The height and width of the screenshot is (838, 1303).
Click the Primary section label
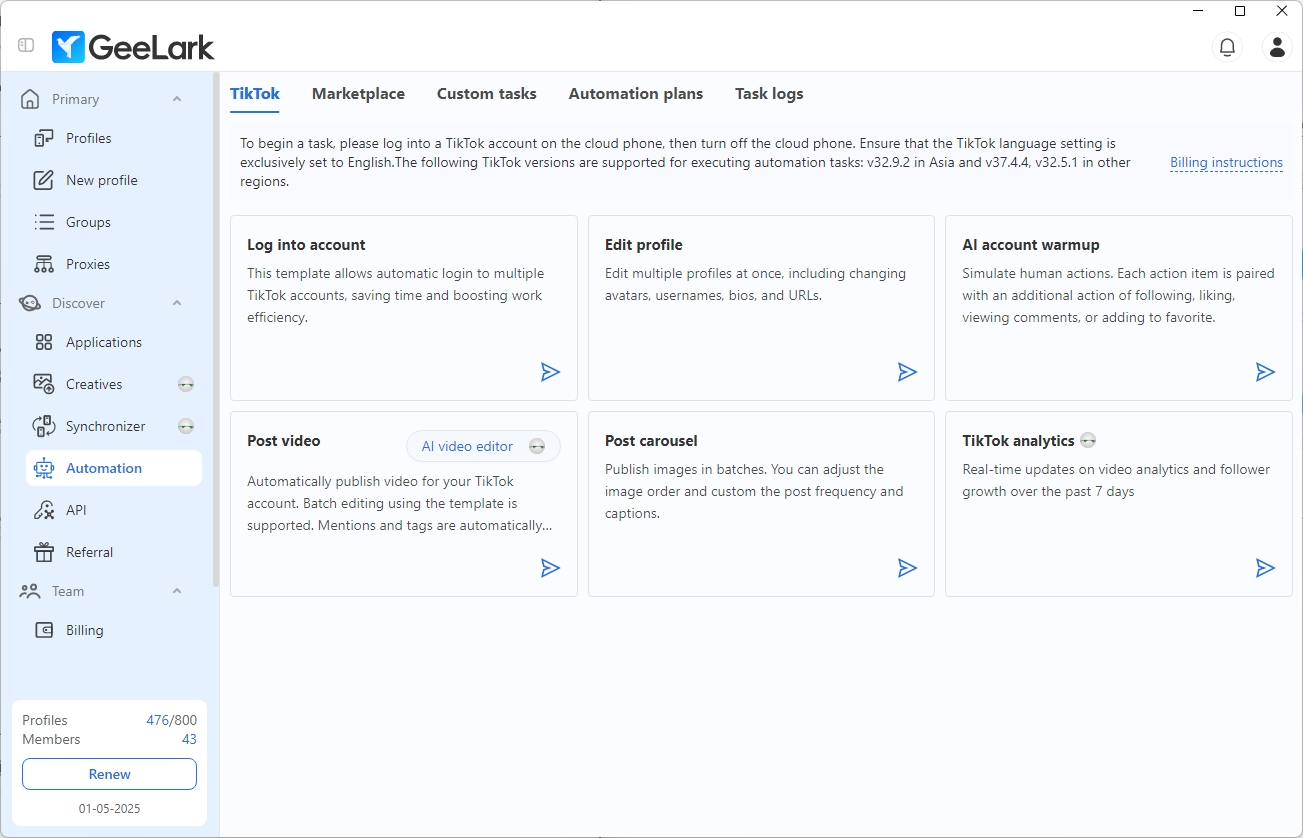(76, 99)
